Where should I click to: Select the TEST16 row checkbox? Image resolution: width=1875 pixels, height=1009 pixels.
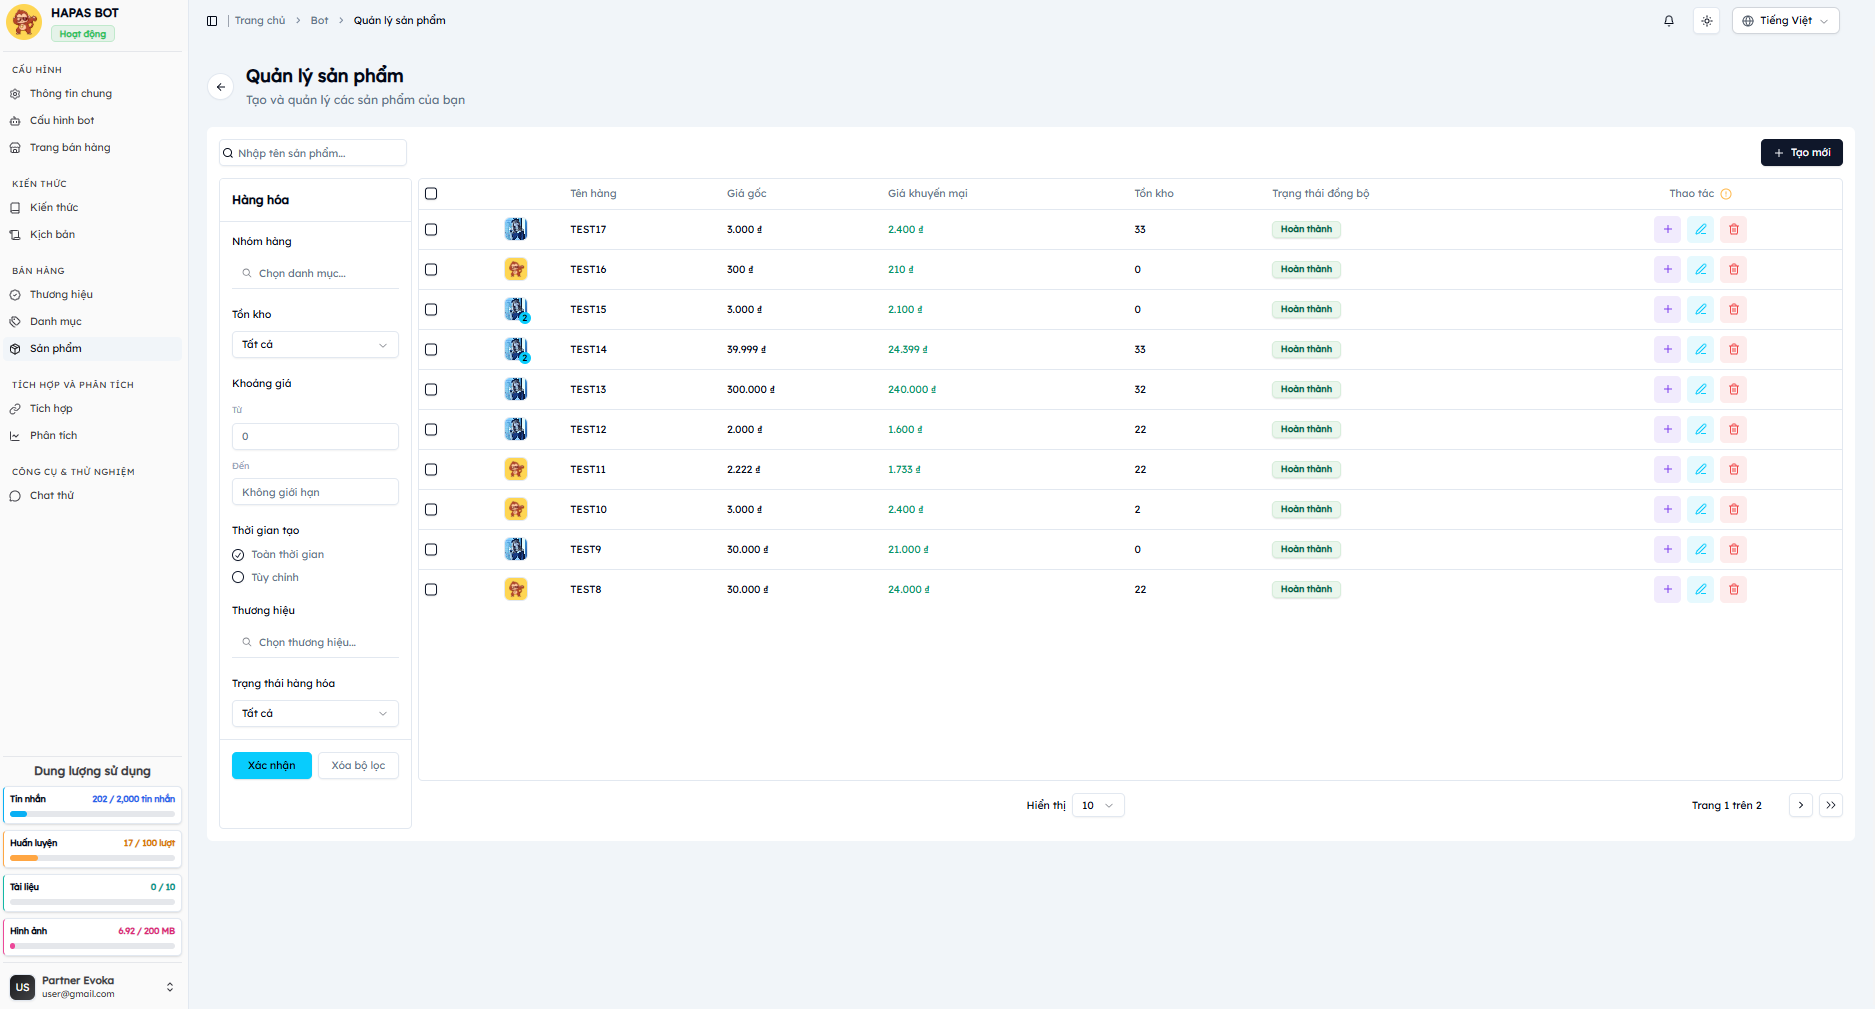coord(431,269)
